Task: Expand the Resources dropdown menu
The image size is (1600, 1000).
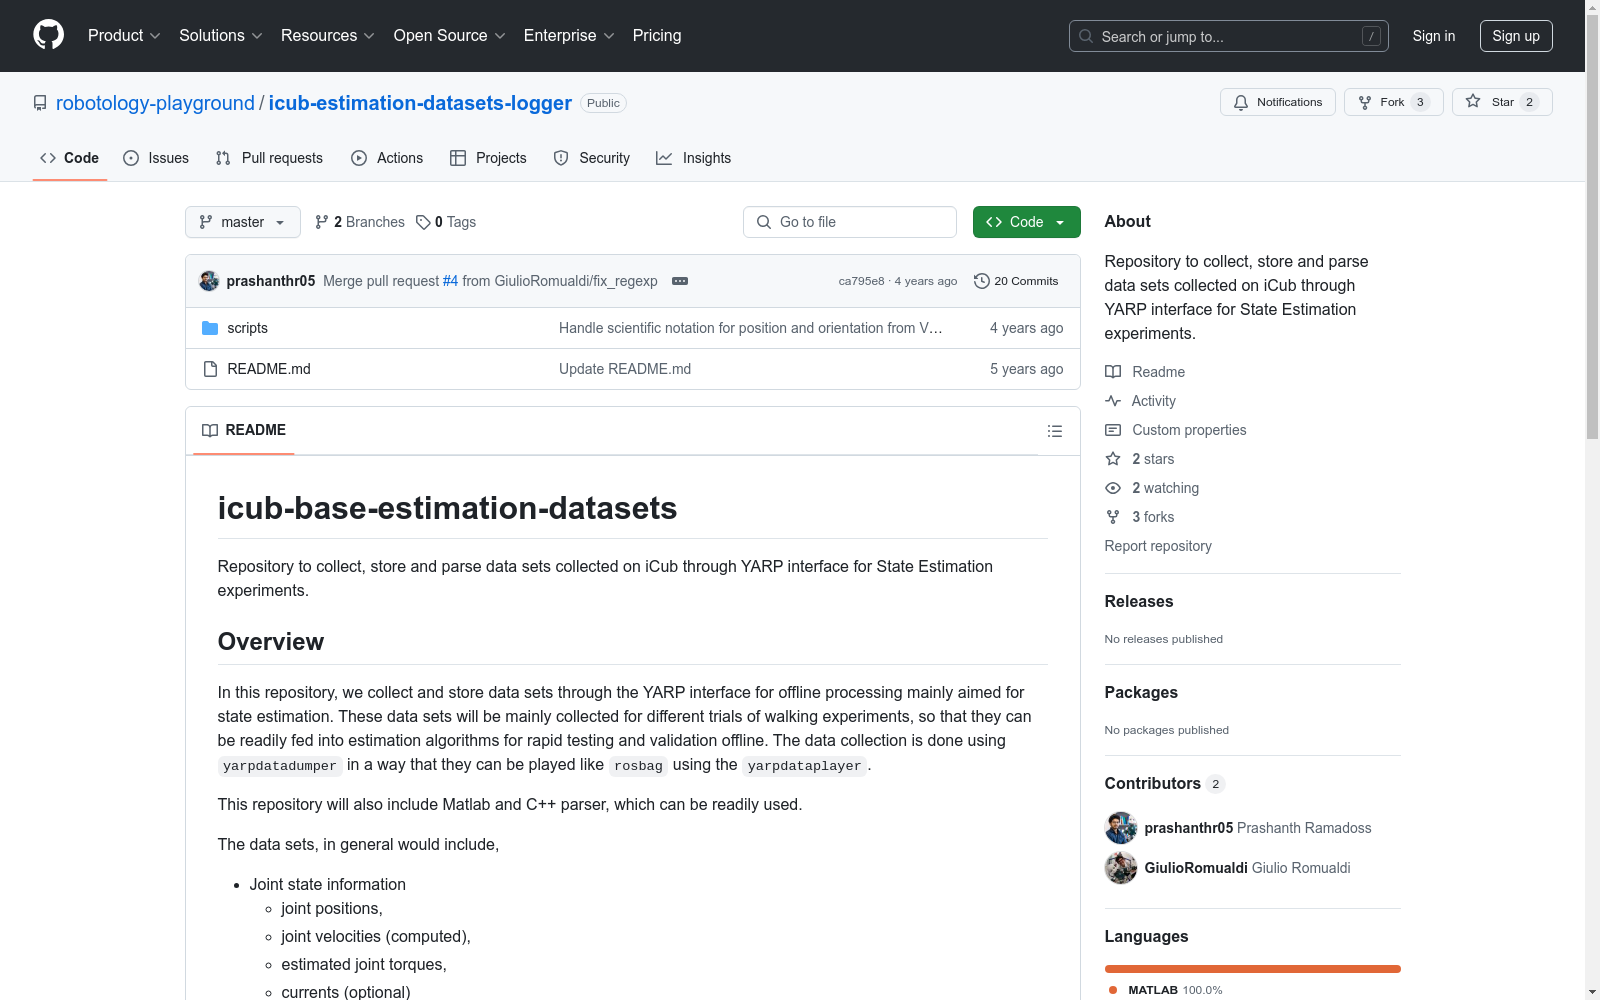Action: pyautogui.click(x=328, y=35)
